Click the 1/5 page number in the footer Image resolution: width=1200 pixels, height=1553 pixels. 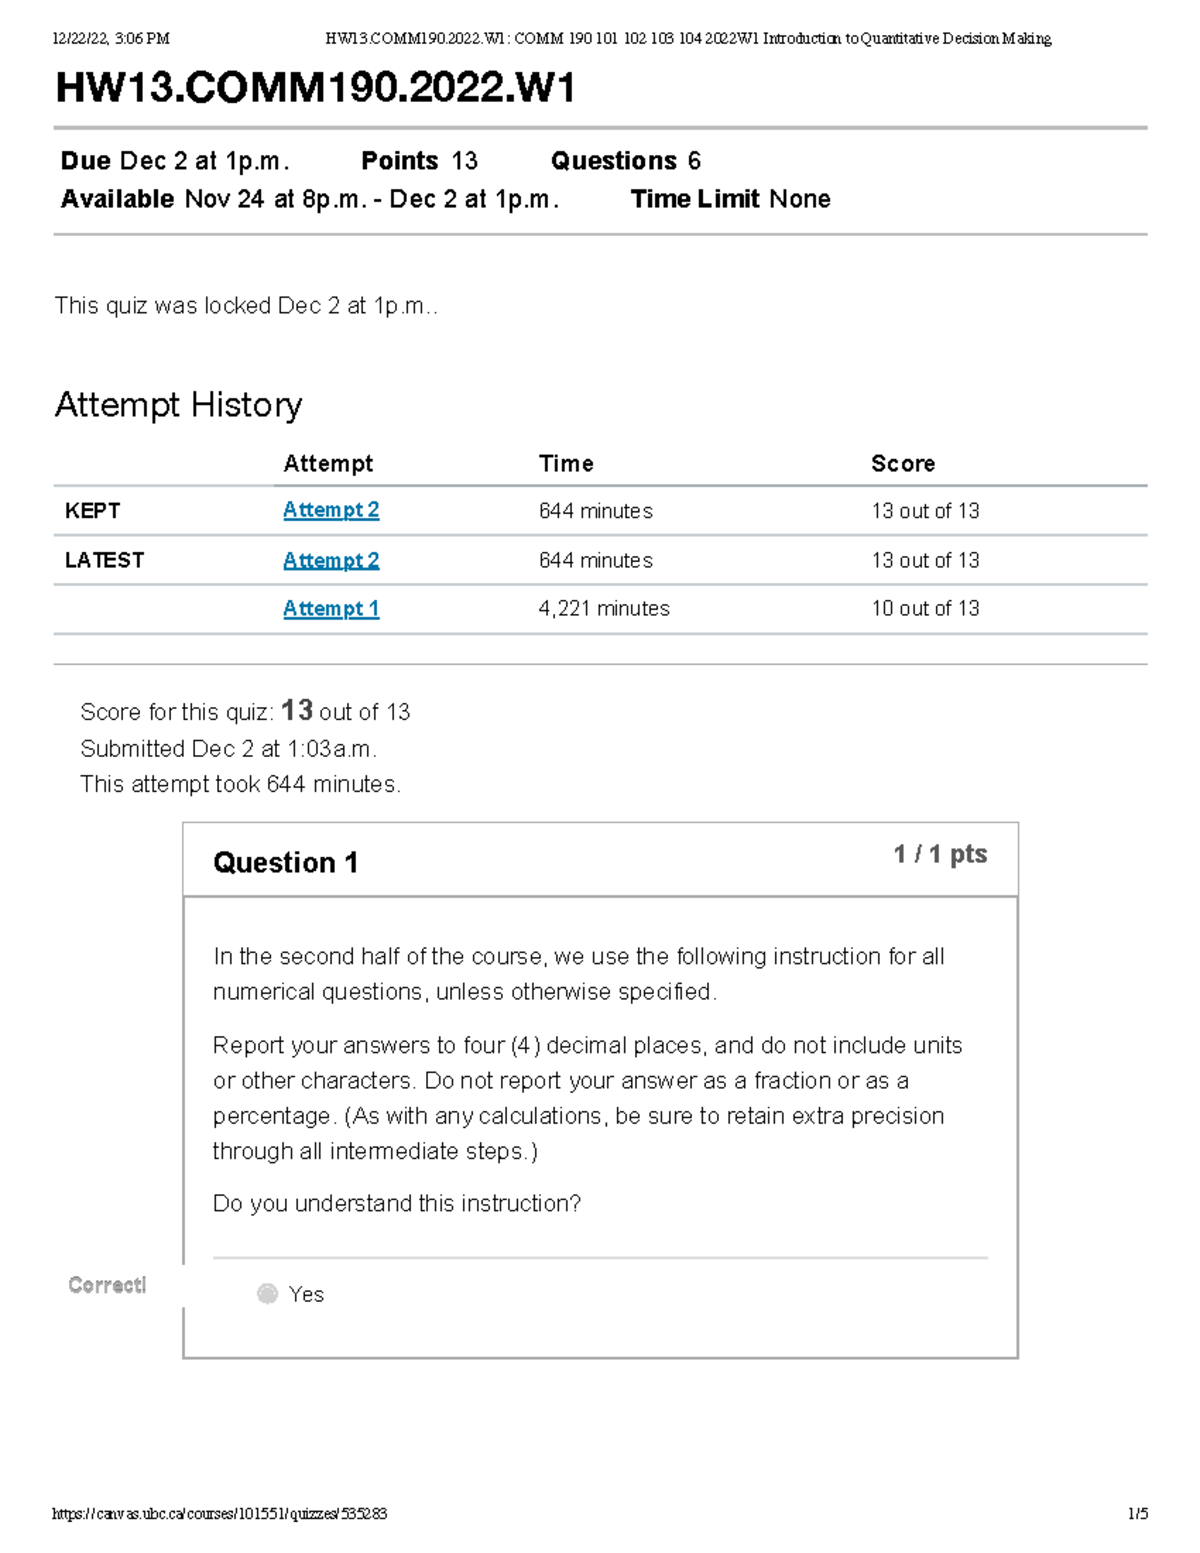click(x=1138, y=1514)
